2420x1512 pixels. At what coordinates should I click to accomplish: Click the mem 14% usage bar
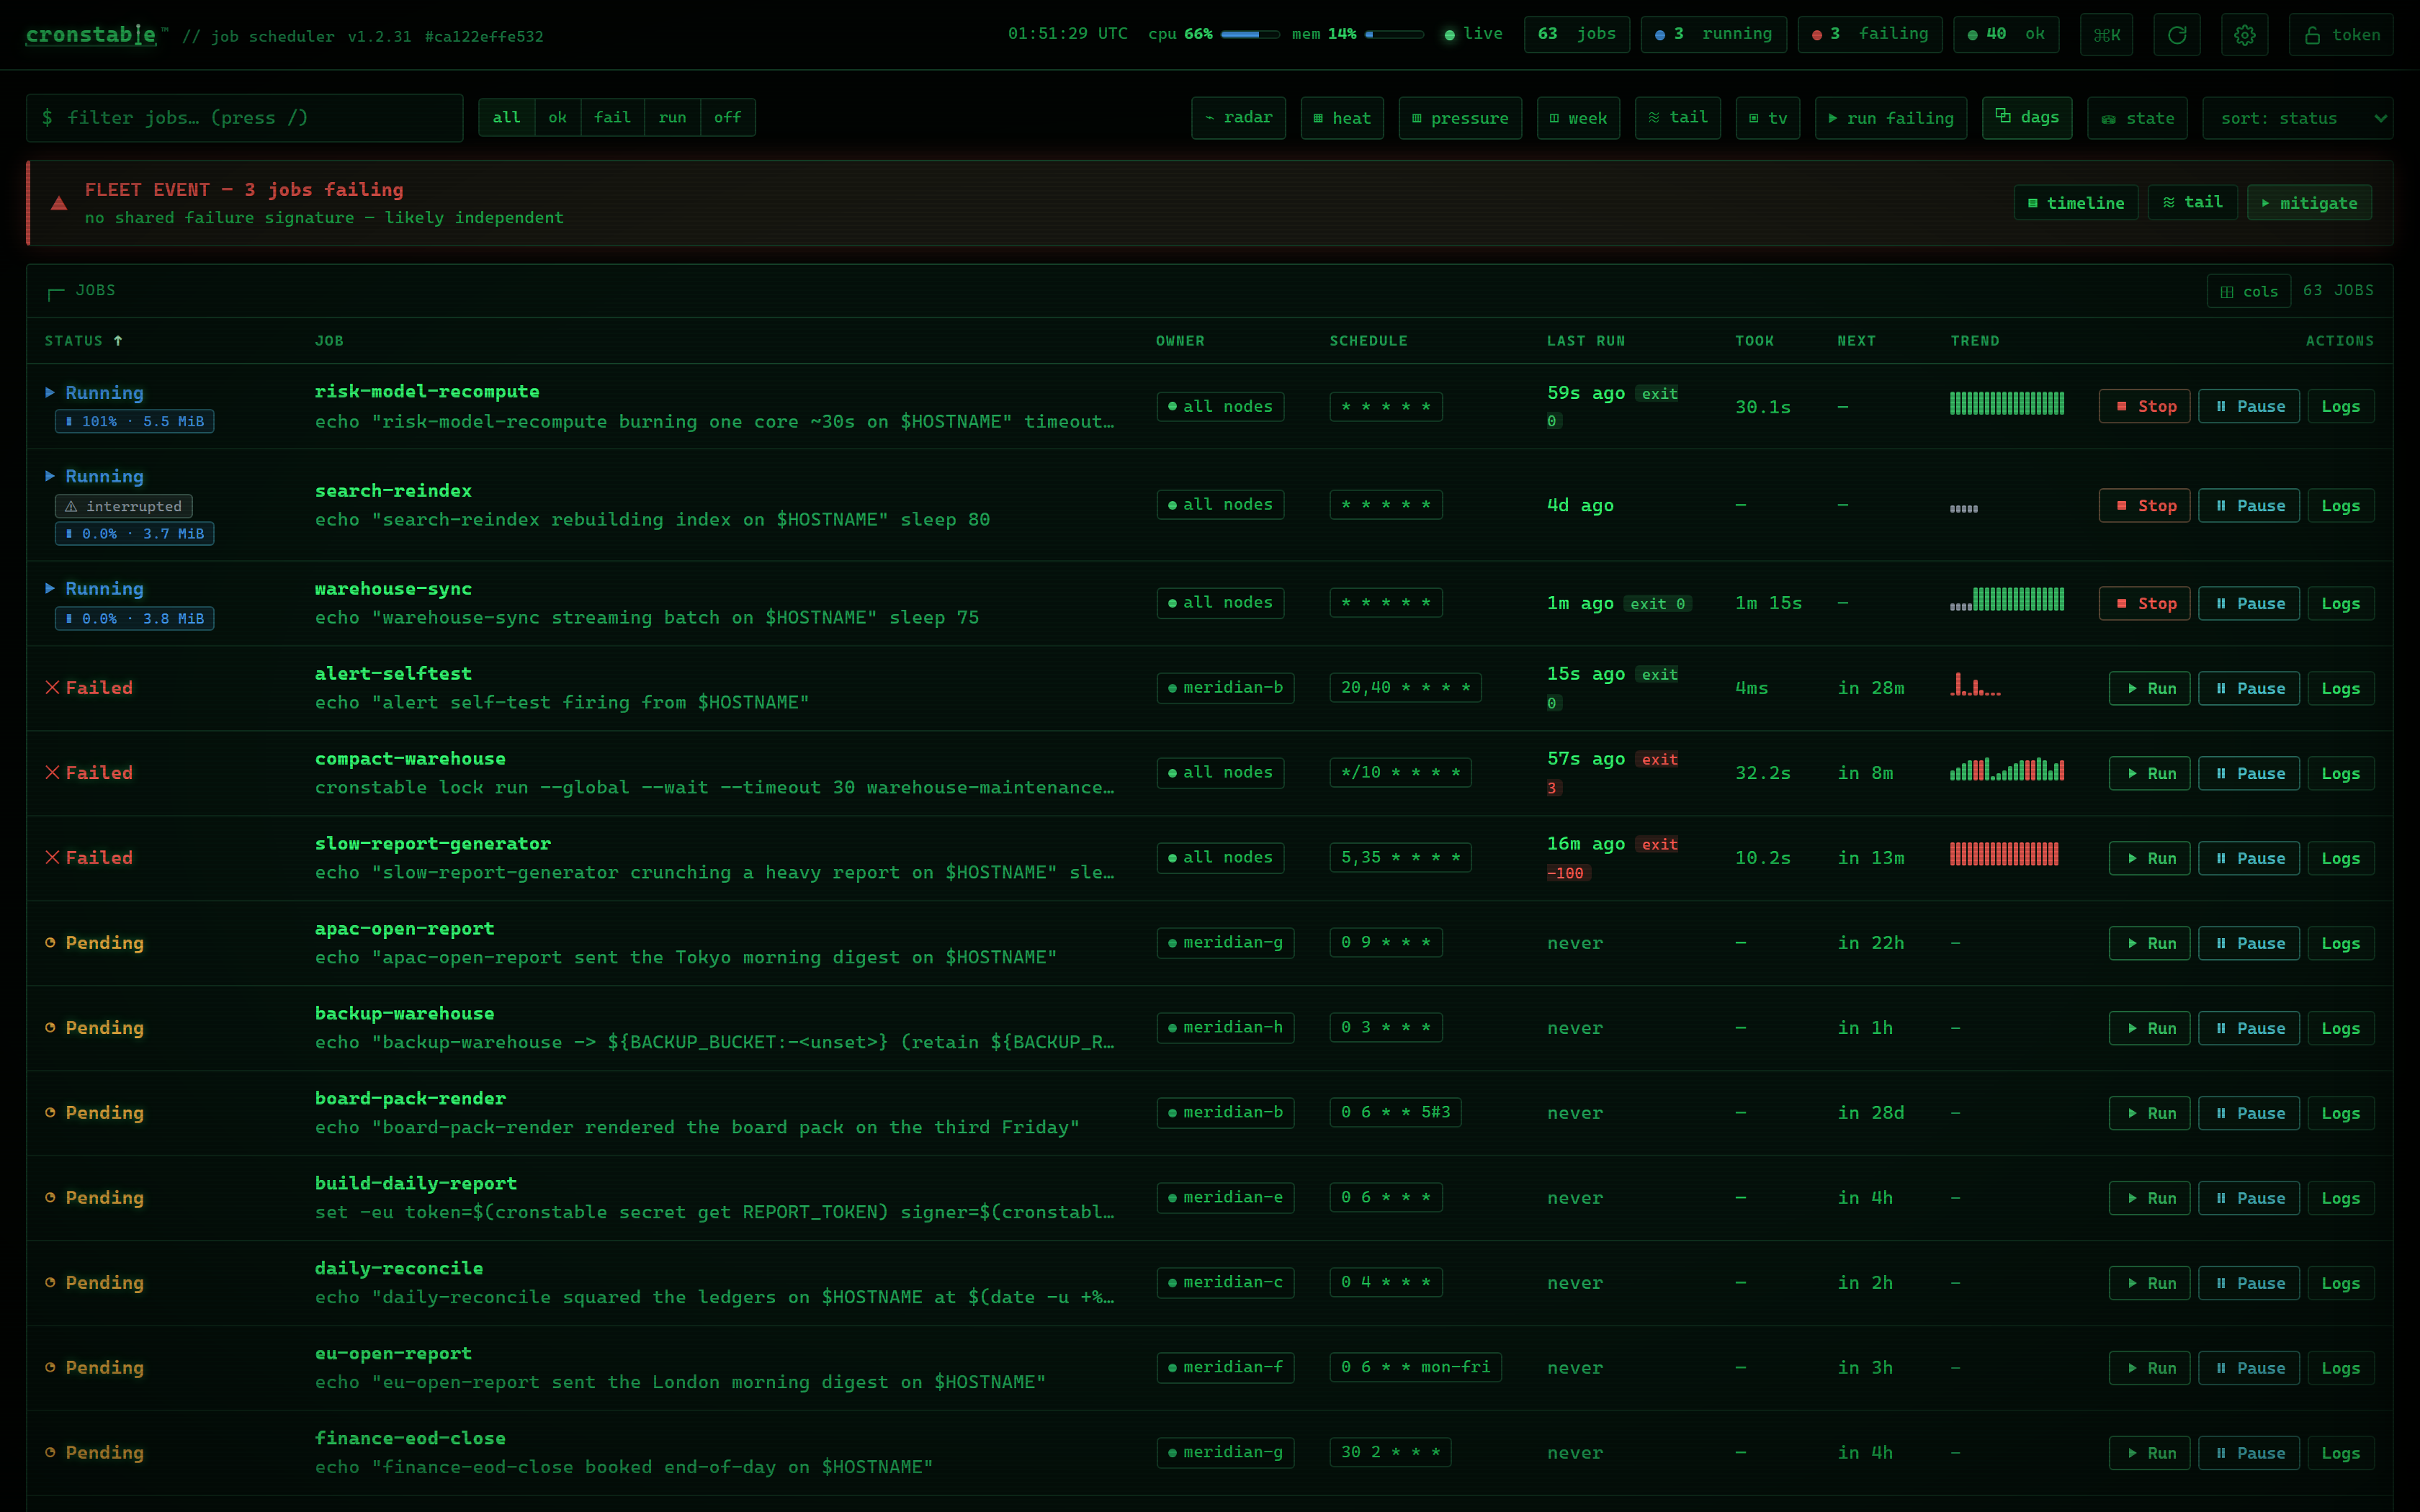[1394, 35]
